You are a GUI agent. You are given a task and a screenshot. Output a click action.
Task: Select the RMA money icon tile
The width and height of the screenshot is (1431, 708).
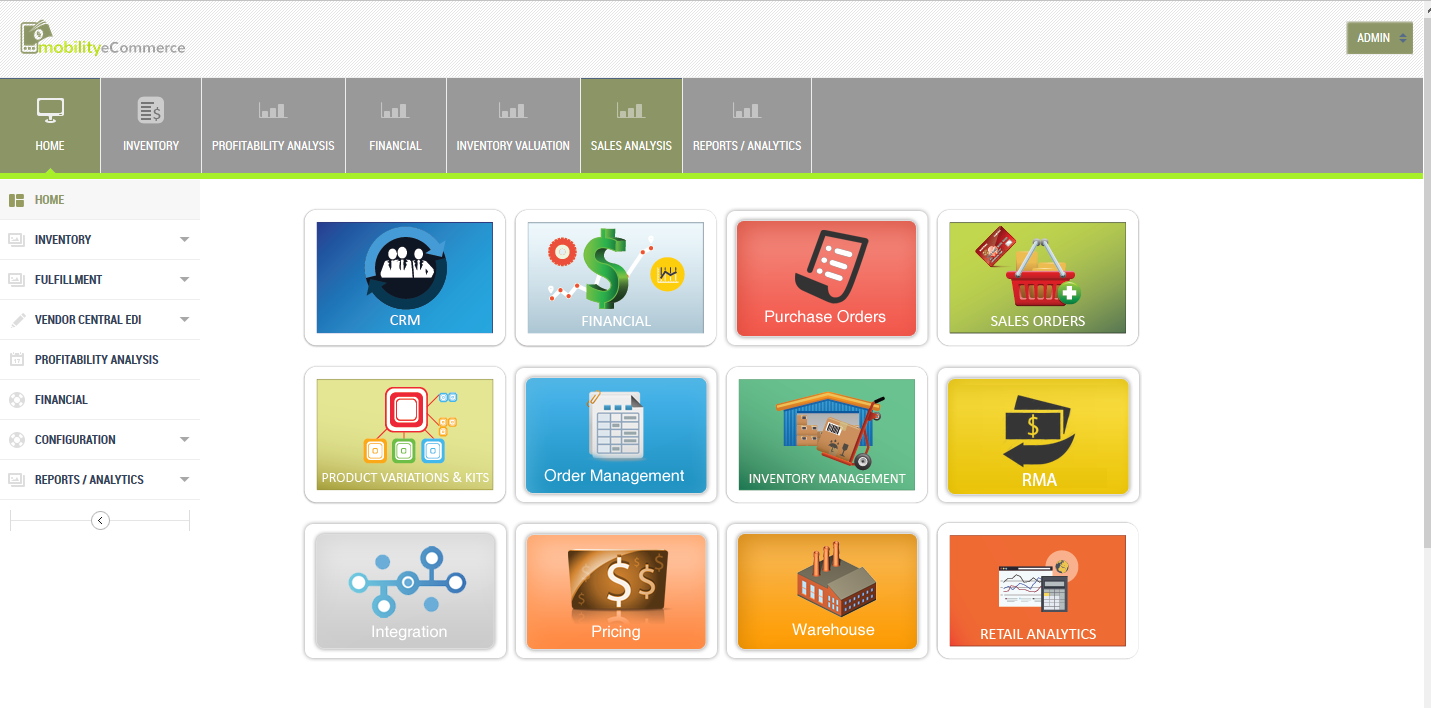pos(1037,434)
